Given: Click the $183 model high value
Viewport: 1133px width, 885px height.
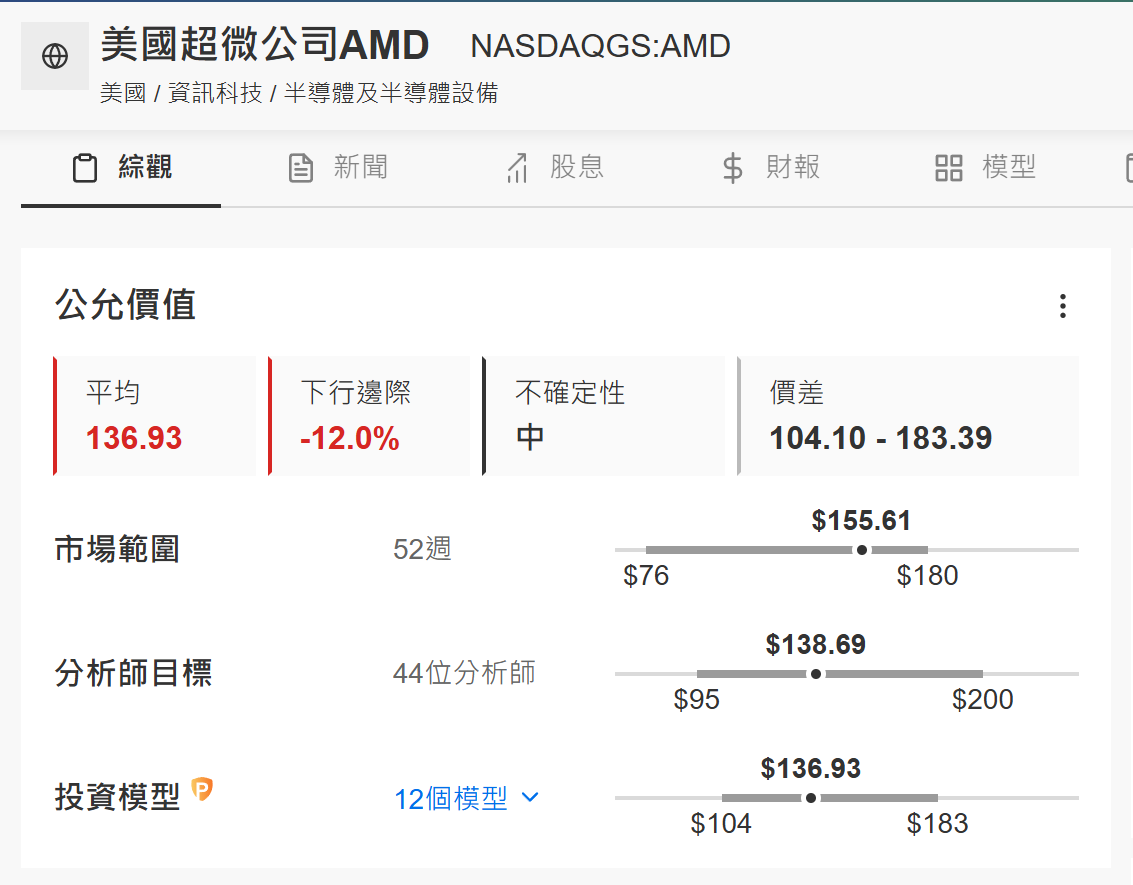Looking at the screenshot, I should coord(937,824).
